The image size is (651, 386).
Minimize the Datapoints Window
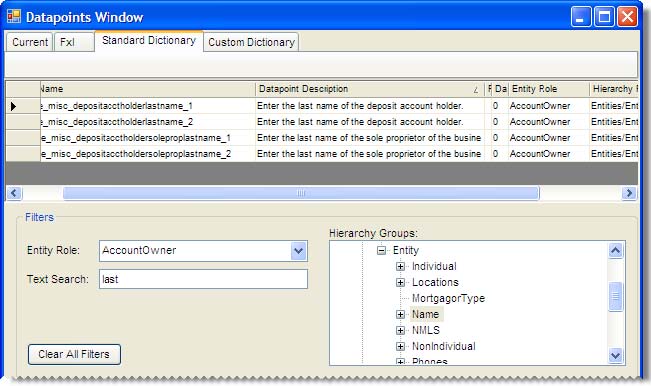pos(581,17)
